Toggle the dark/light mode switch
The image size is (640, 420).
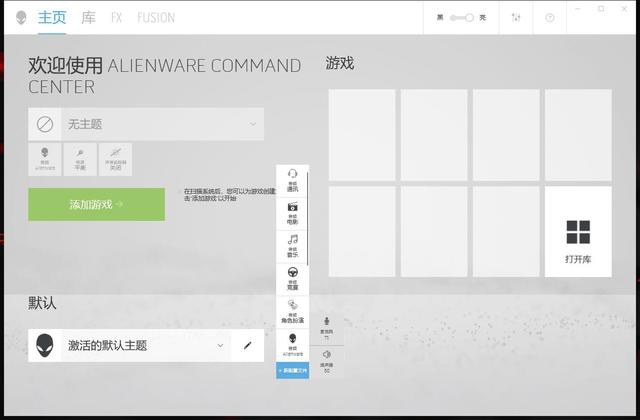[x=462, y=18]
